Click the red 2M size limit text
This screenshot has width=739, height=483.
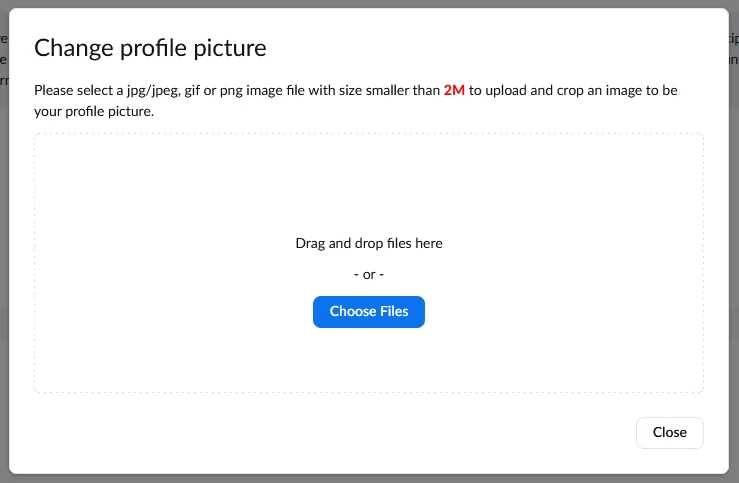[454, 90]
